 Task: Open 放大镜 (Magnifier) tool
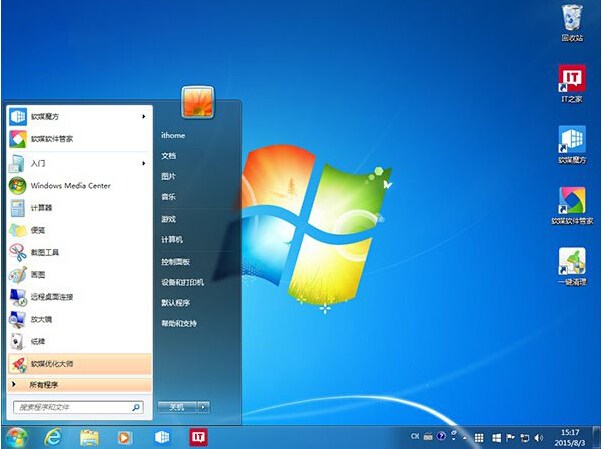coord(40,319)
